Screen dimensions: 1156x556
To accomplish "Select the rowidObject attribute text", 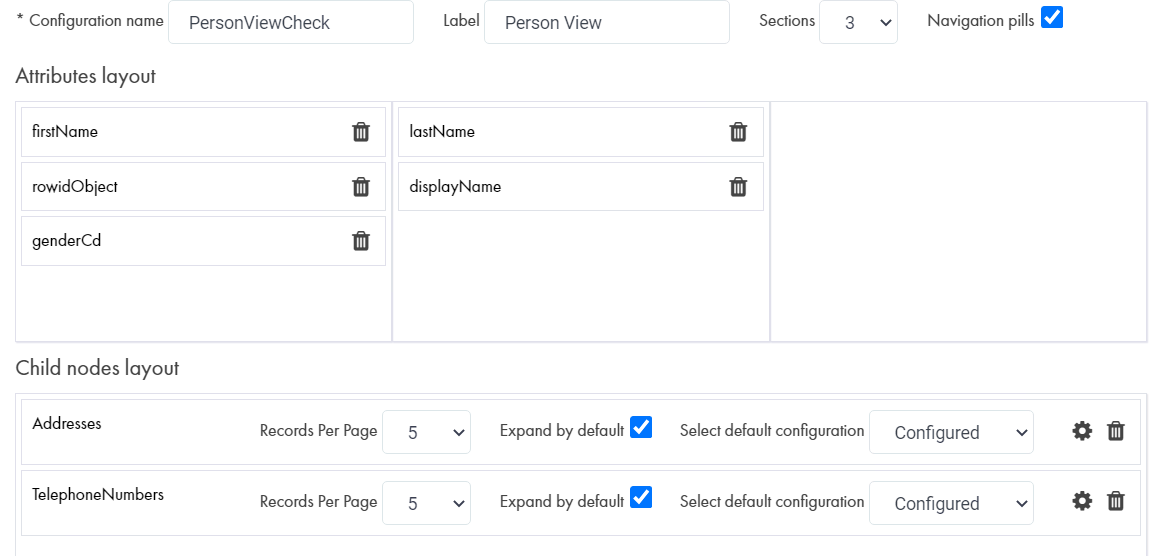I will (74, 187).
